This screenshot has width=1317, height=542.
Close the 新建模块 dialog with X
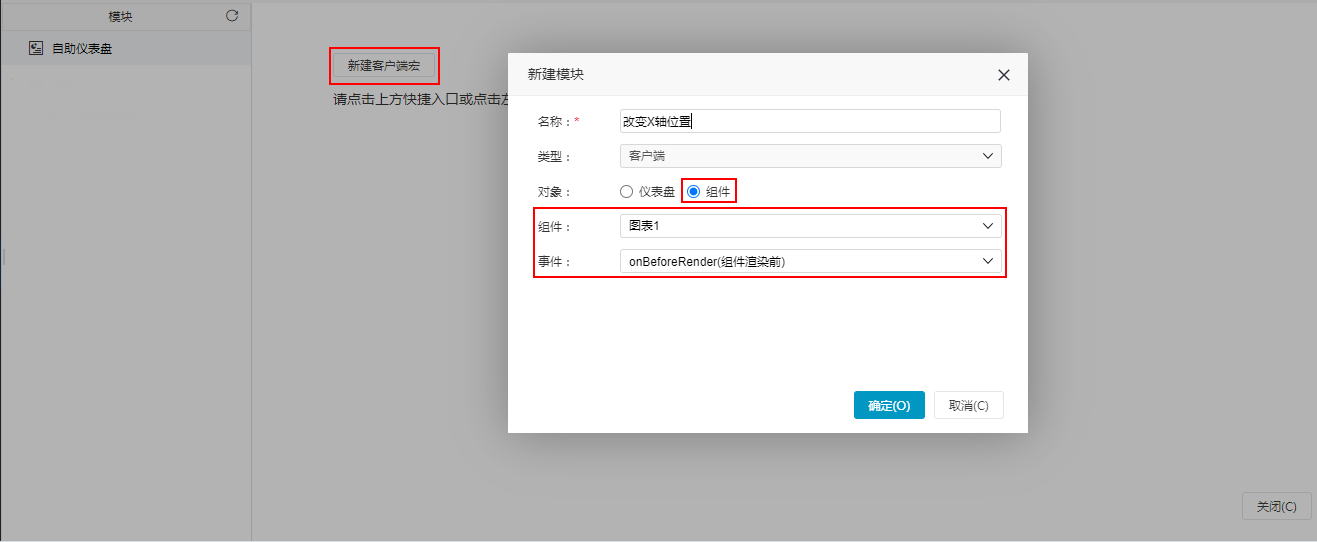1004,75
